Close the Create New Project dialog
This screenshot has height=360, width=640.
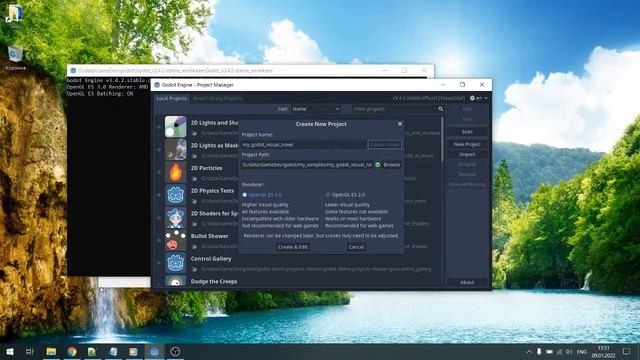400,124
